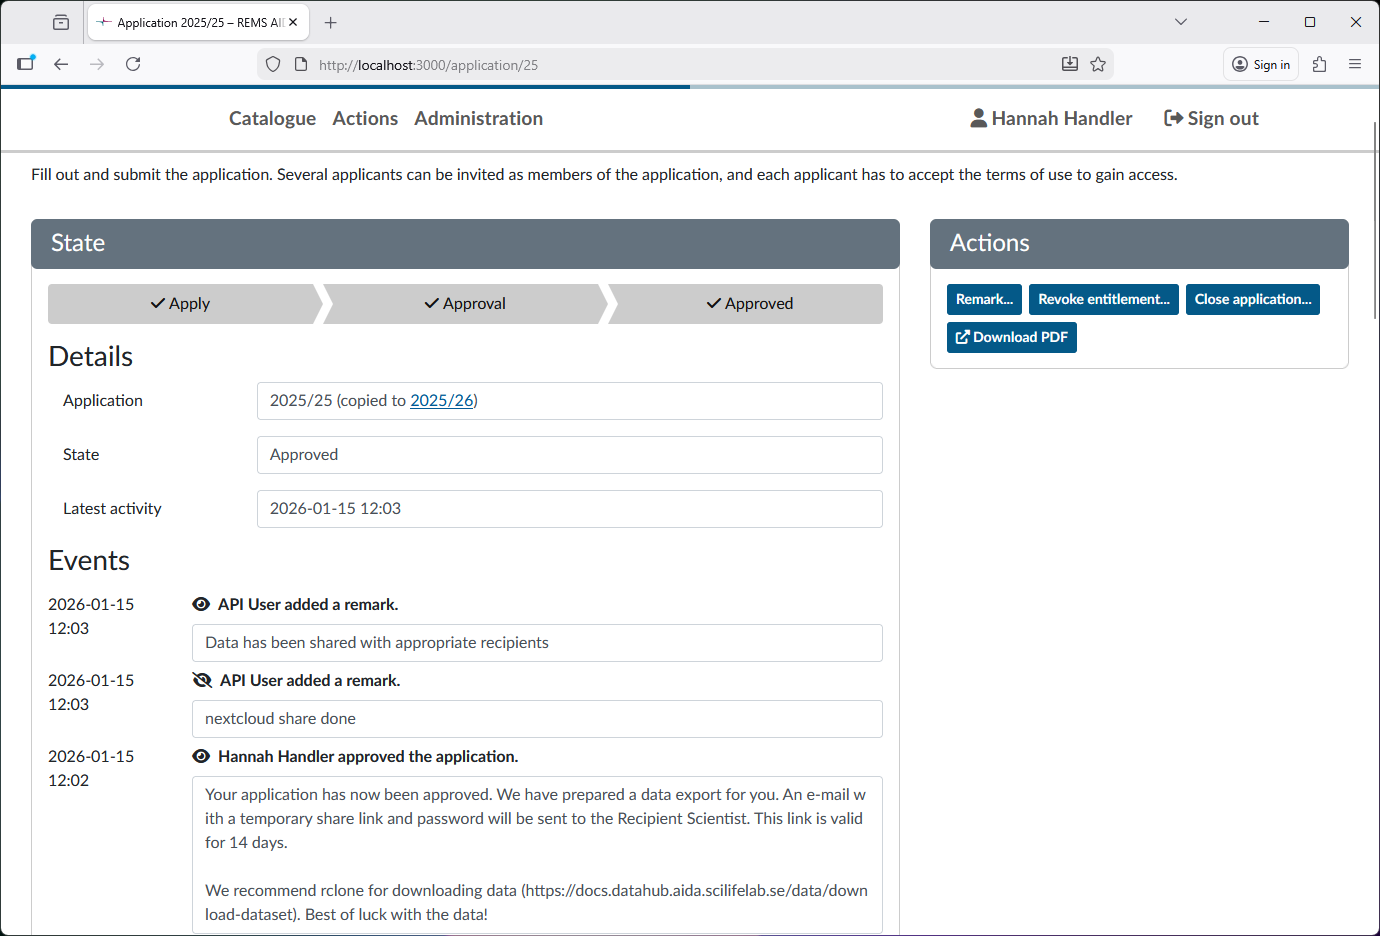This screenshot has height=936, width=1380.
Task: Open the site information dropdown in the address bar
Action: click(x=301, y=63)
